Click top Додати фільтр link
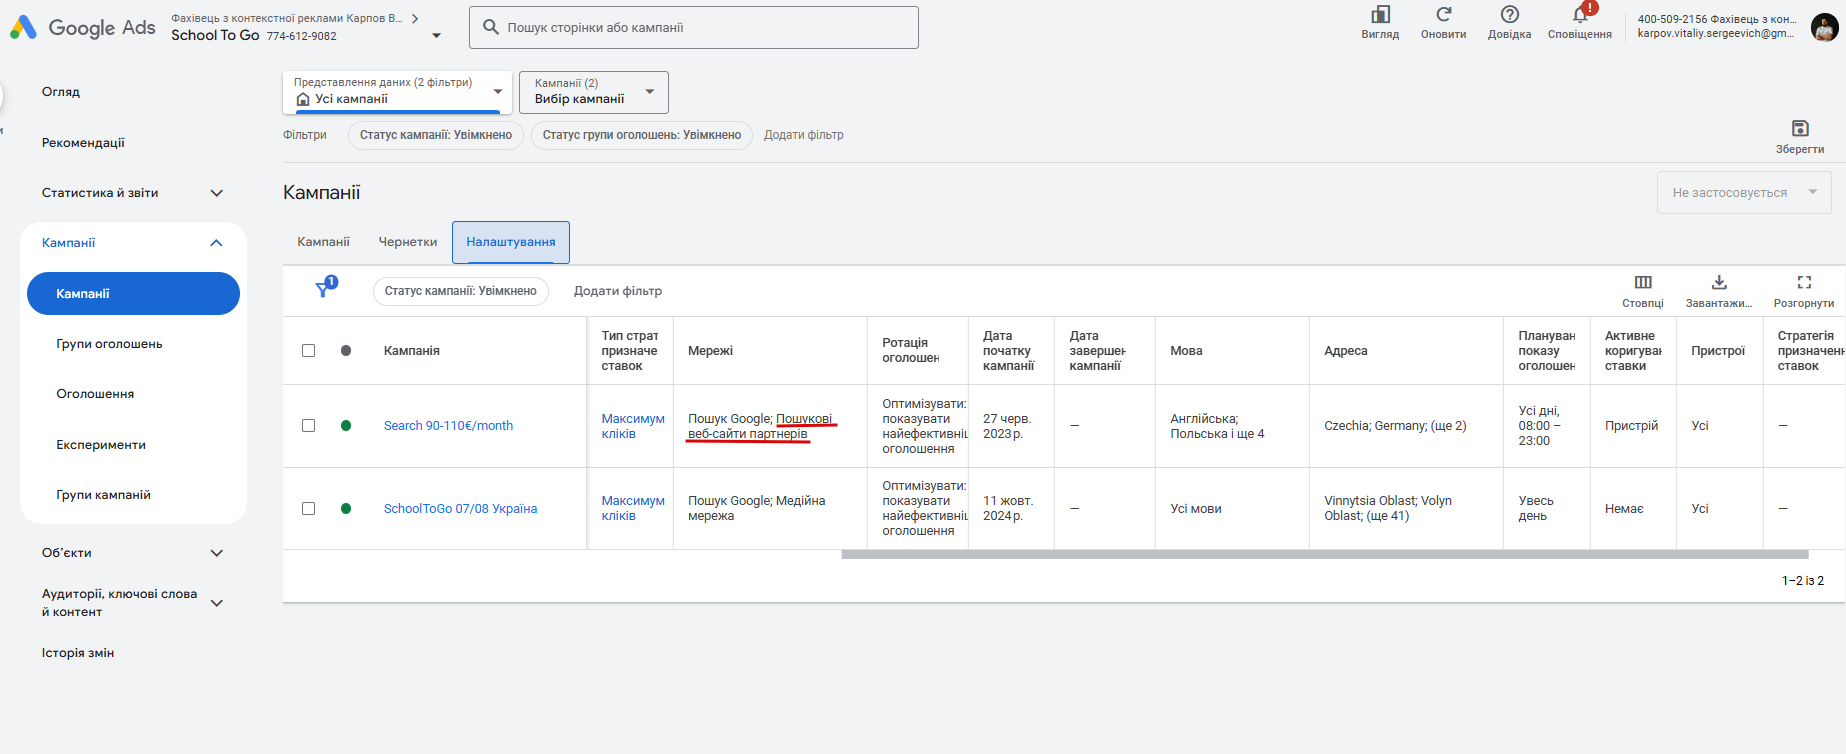This screenshot has height=754, width=1846. (x=804, y=135)
